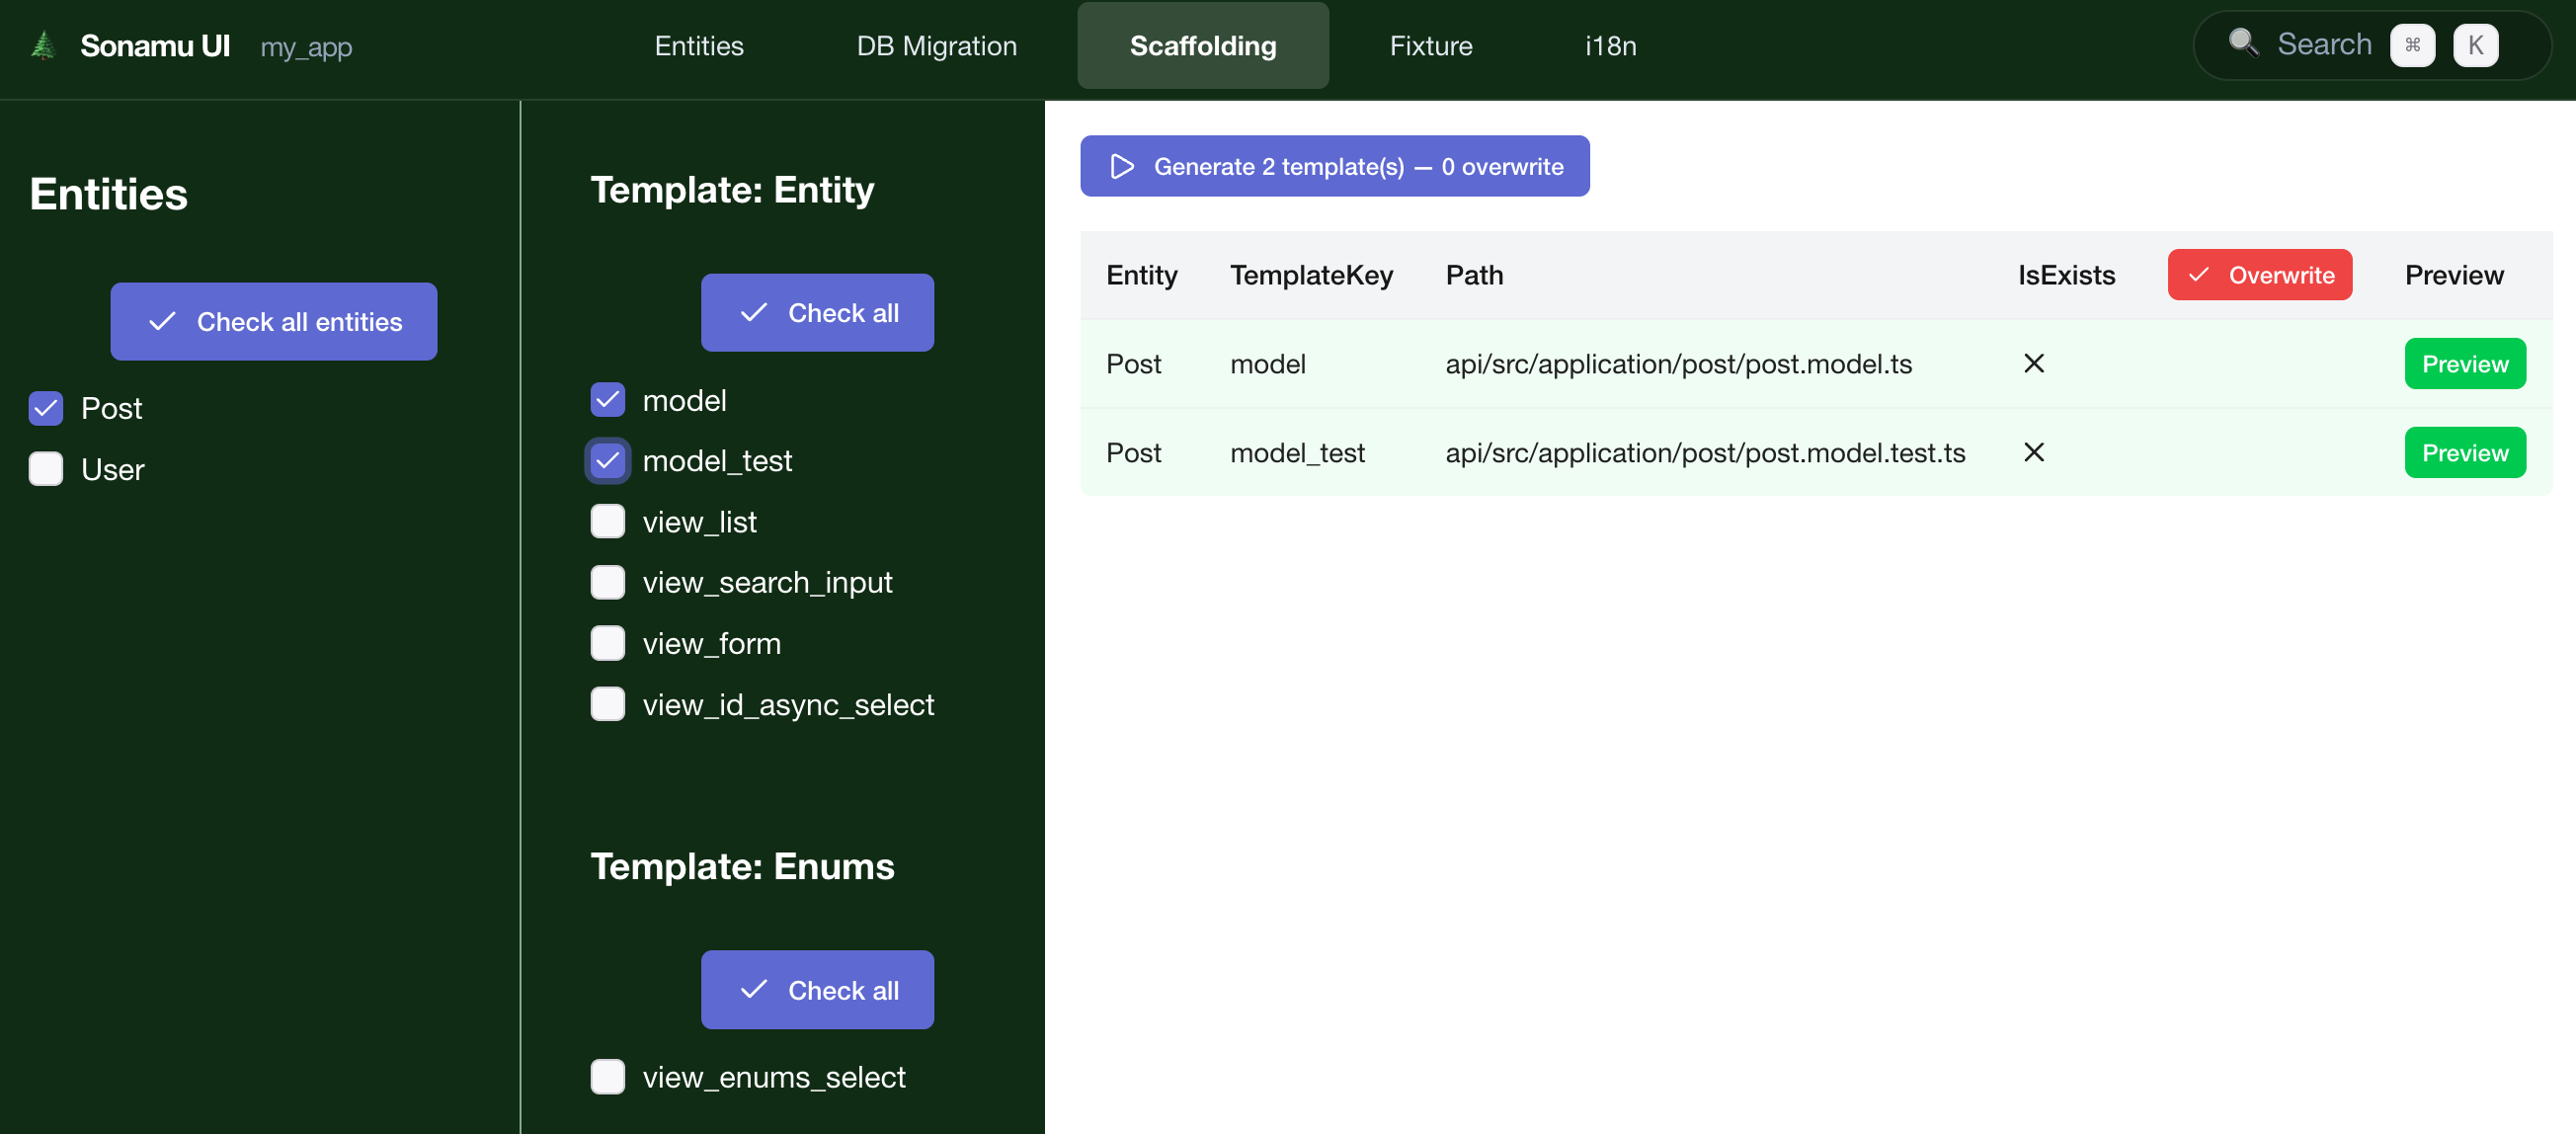Tick the view_list template checkbox
Image resolution: width=2576 pixels, height=1134 pixels.
[x=607, y=522]
